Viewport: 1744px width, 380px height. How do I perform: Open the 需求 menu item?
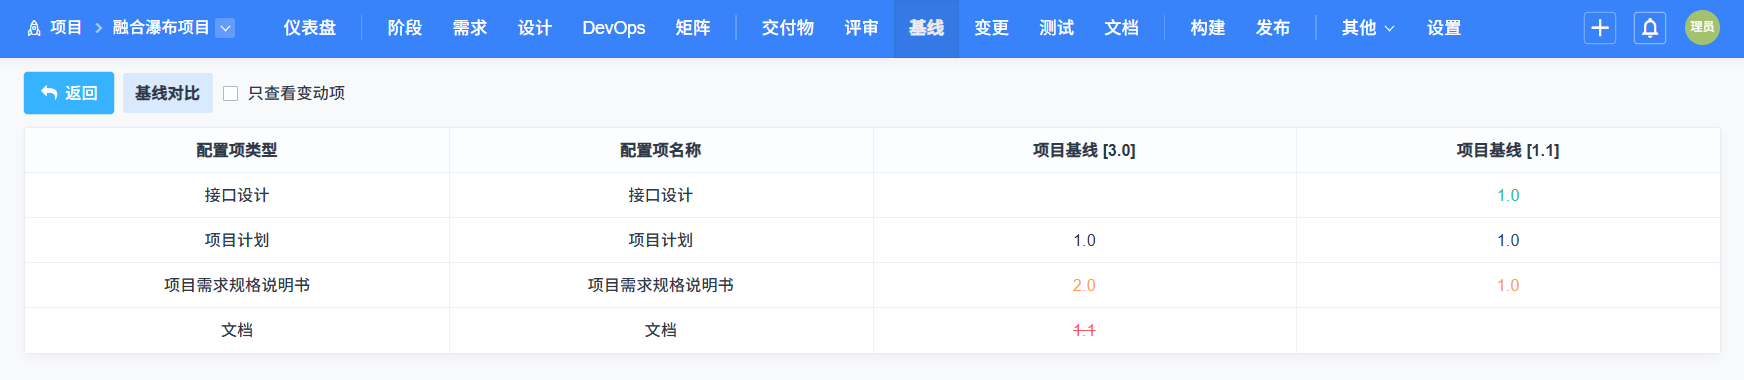tap(470, 28)
